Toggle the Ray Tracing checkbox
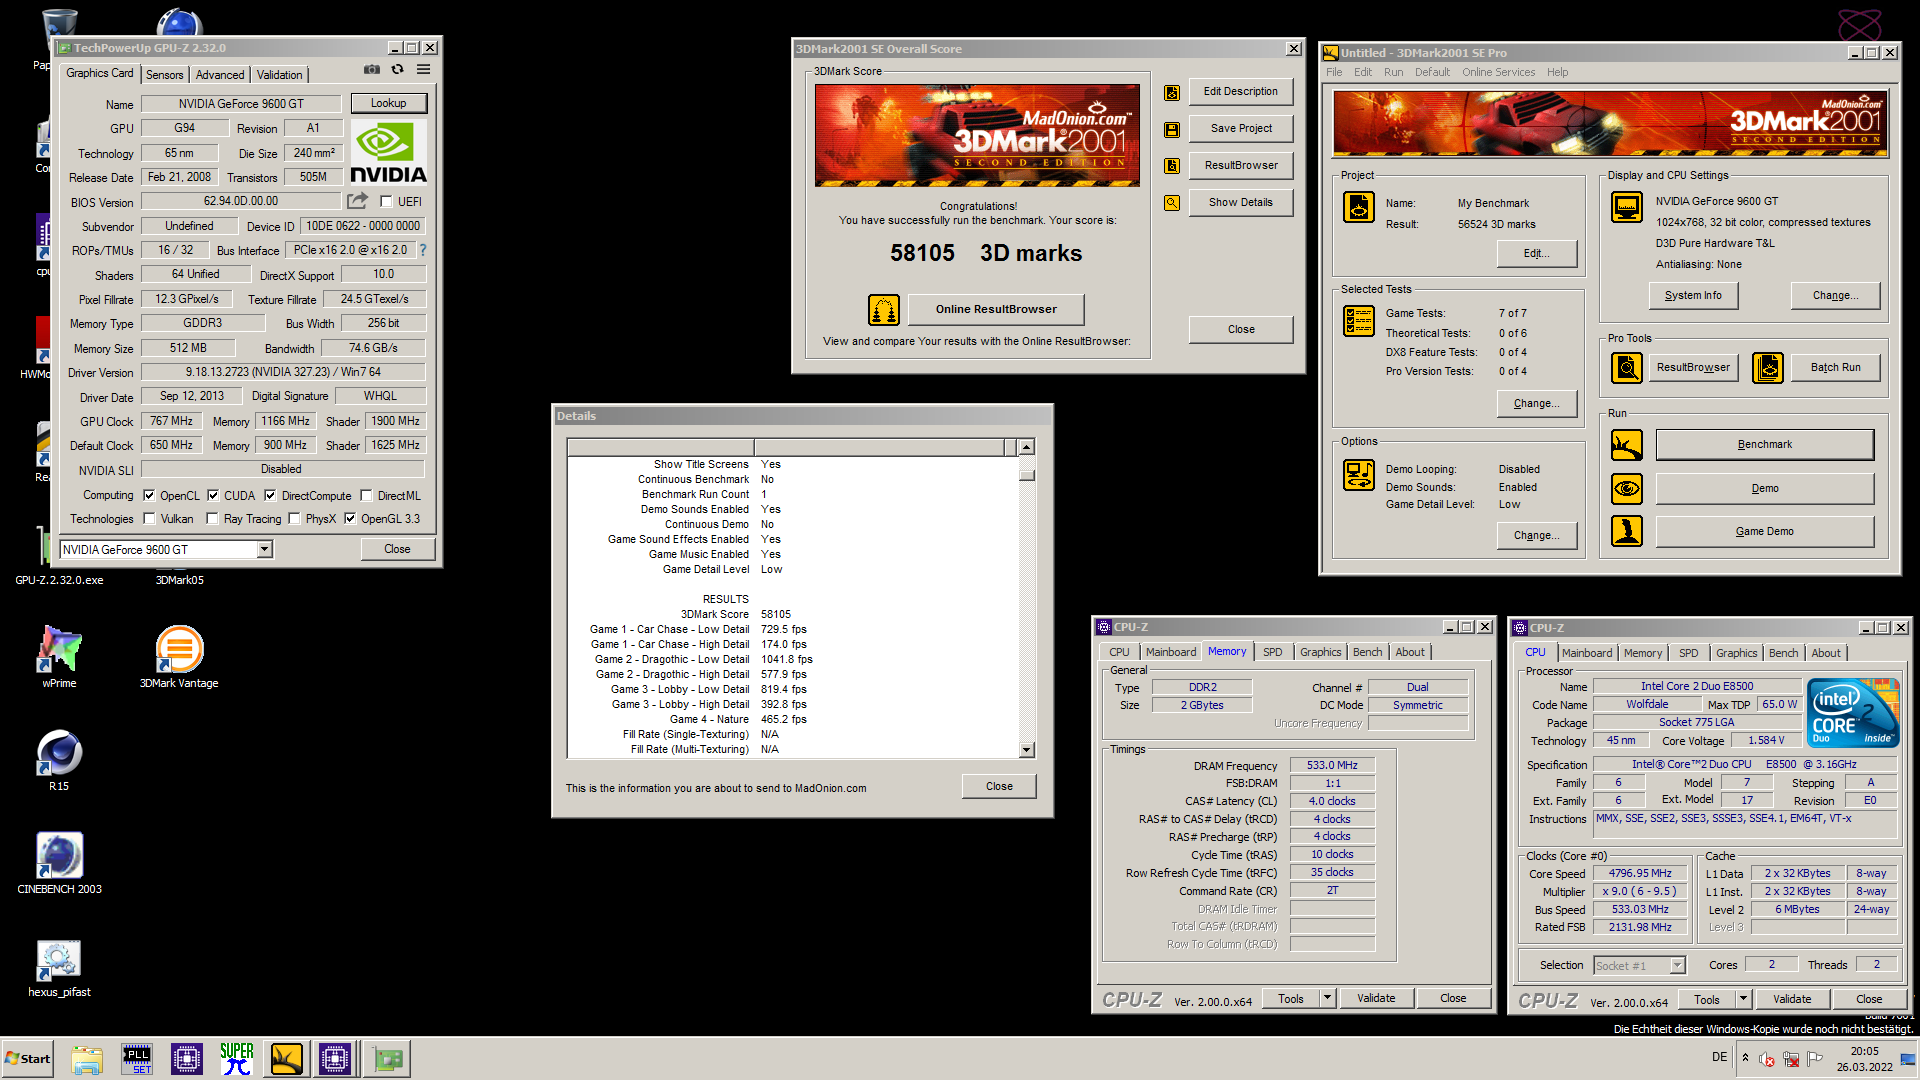Screen dimensions: 1920x1080 coord(212,519)
